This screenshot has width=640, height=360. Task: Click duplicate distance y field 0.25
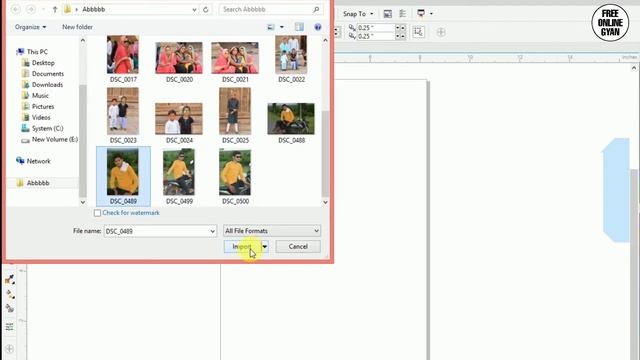click(376, 36)
